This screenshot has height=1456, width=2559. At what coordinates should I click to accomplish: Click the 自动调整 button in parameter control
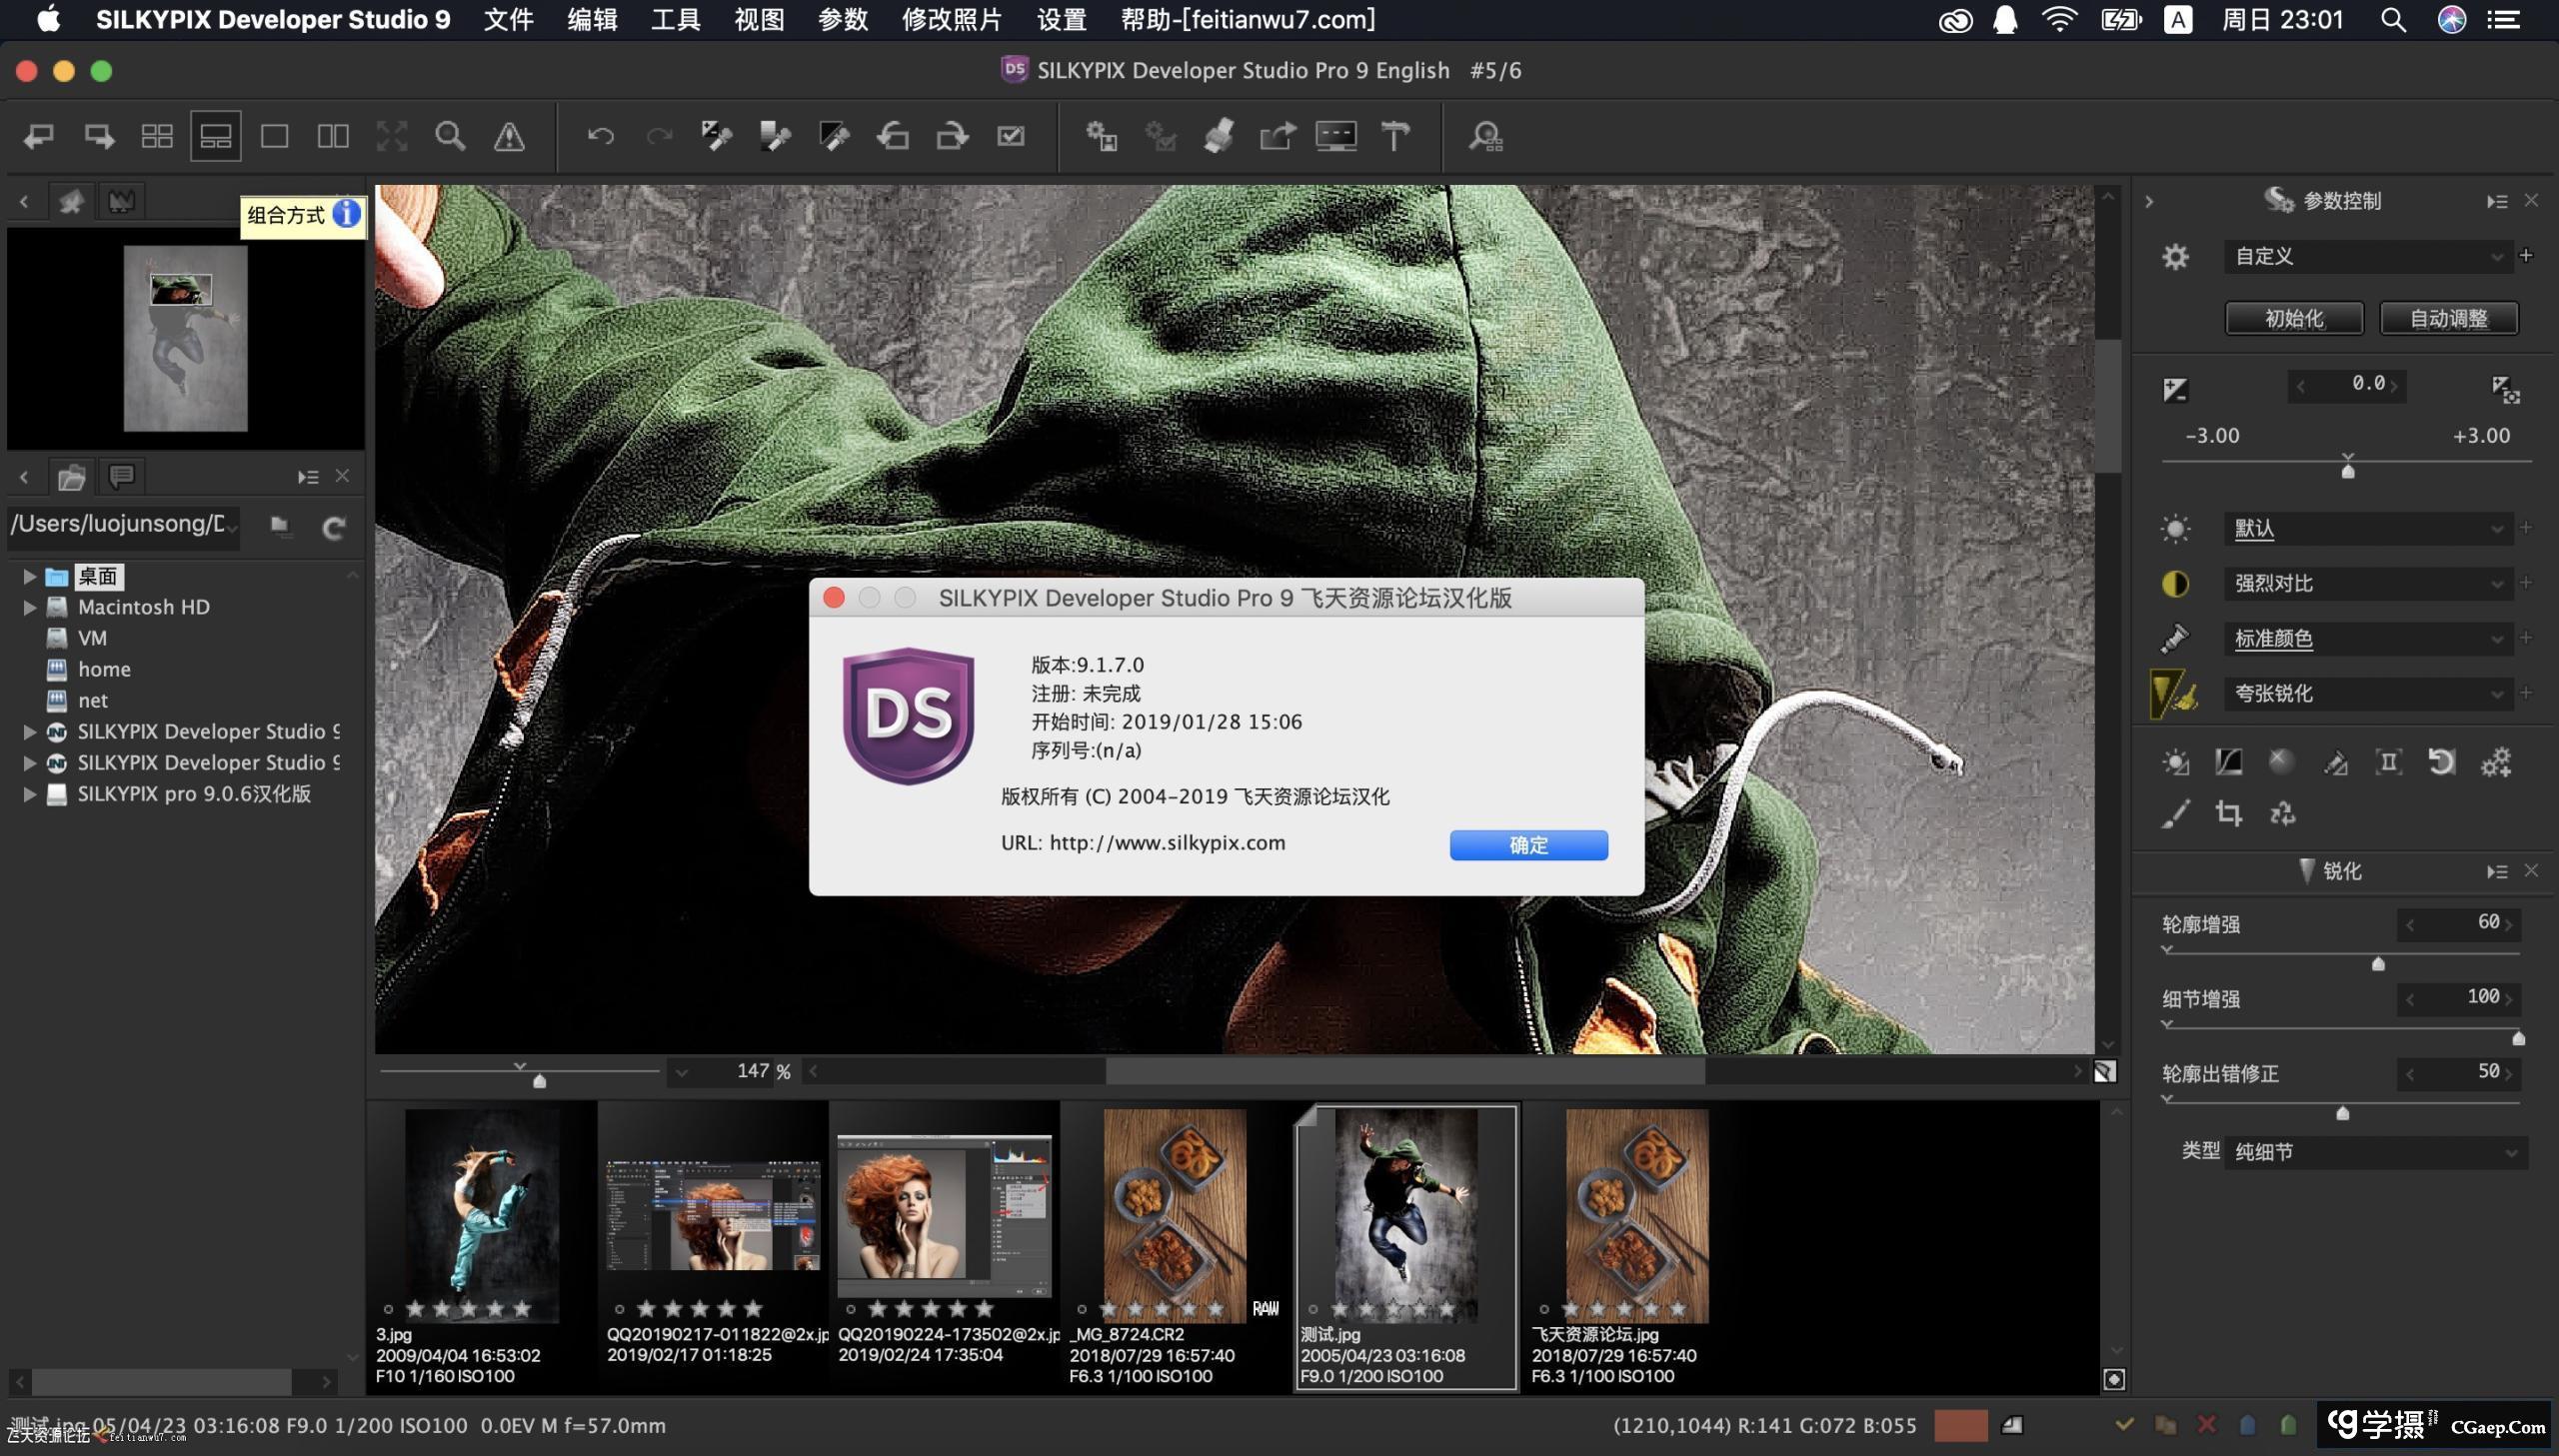(x=2447, y=318)
